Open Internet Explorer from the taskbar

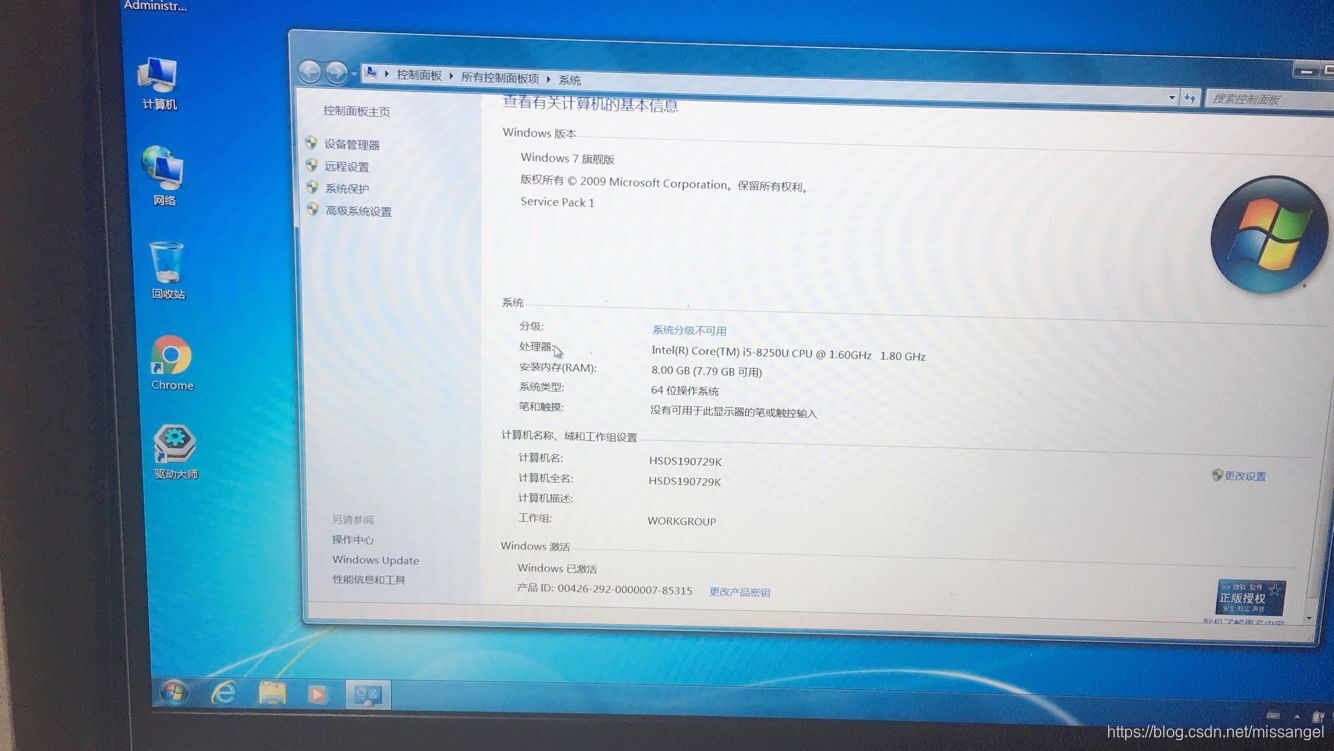point(222,692)
